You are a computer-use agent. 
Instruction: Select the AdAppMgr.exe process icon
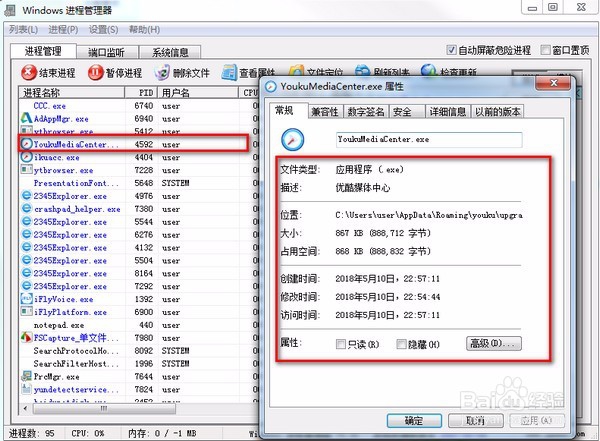pos(26,118)
